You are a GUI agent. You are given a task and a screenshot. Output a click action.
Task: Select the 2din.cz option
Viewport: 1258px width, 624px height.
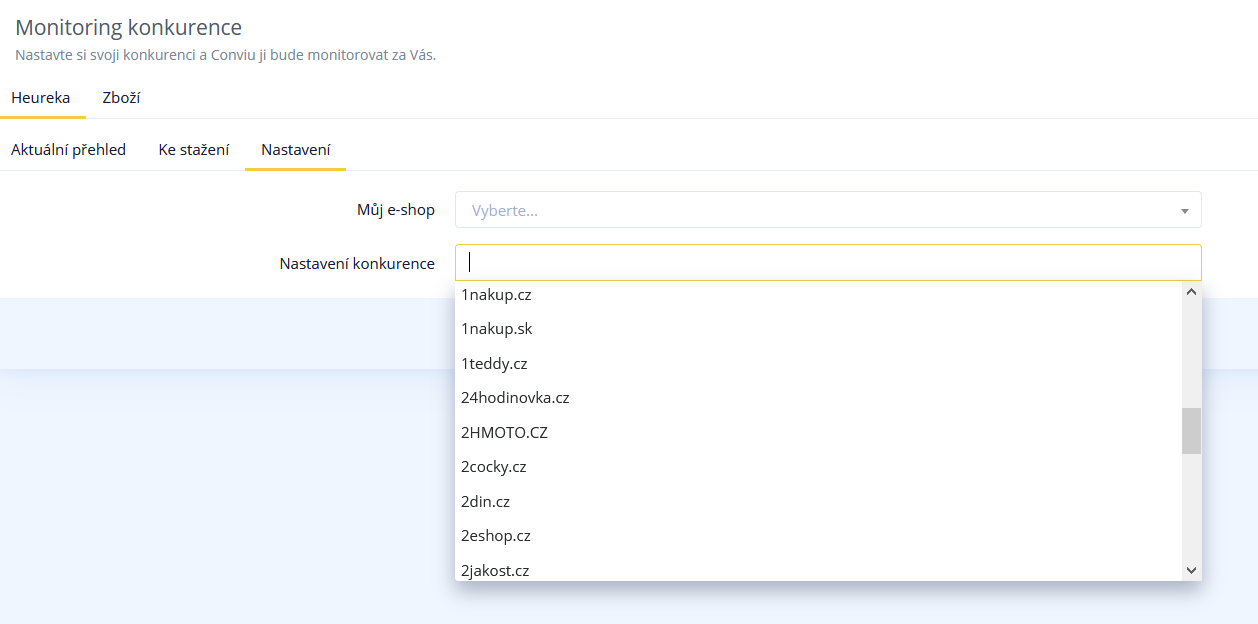tap(485, 502)
